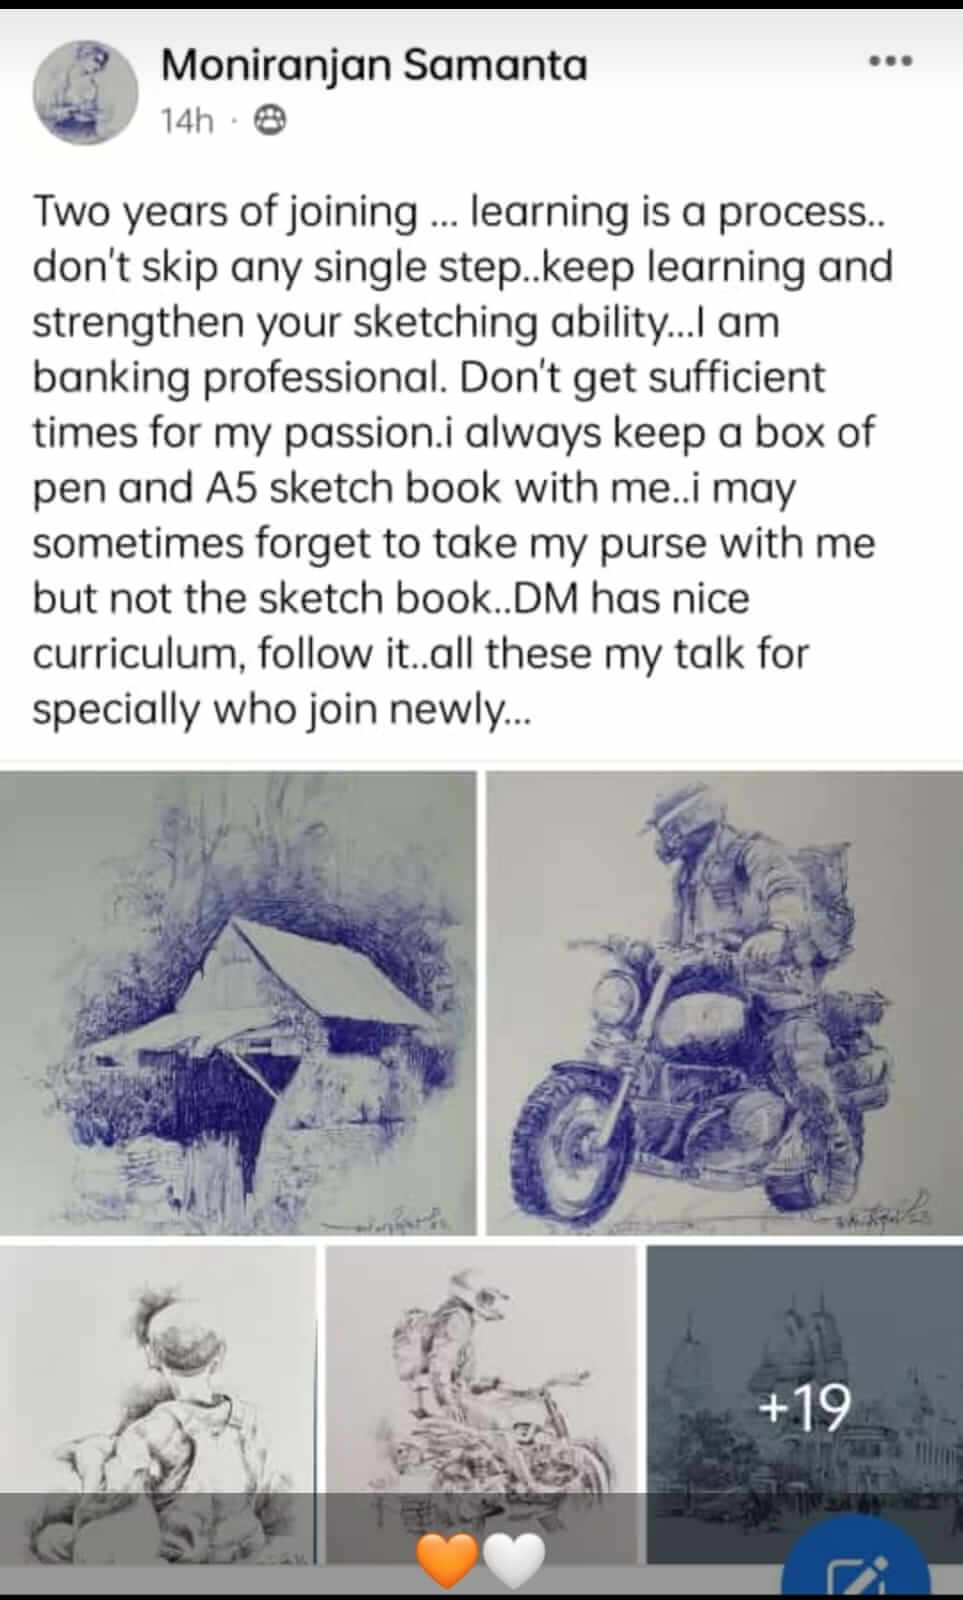Open the girl with backpack sketch
Viewport: 963px width, 1600px height.
(x=158, y=1404)
